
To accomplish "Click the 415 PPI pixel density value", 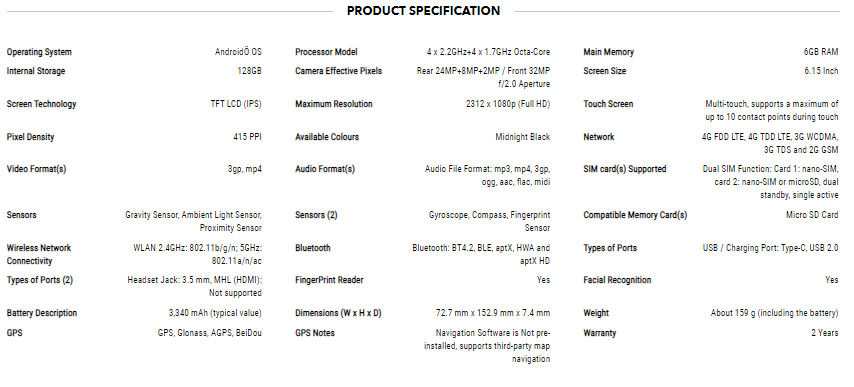I will (247, 137).
